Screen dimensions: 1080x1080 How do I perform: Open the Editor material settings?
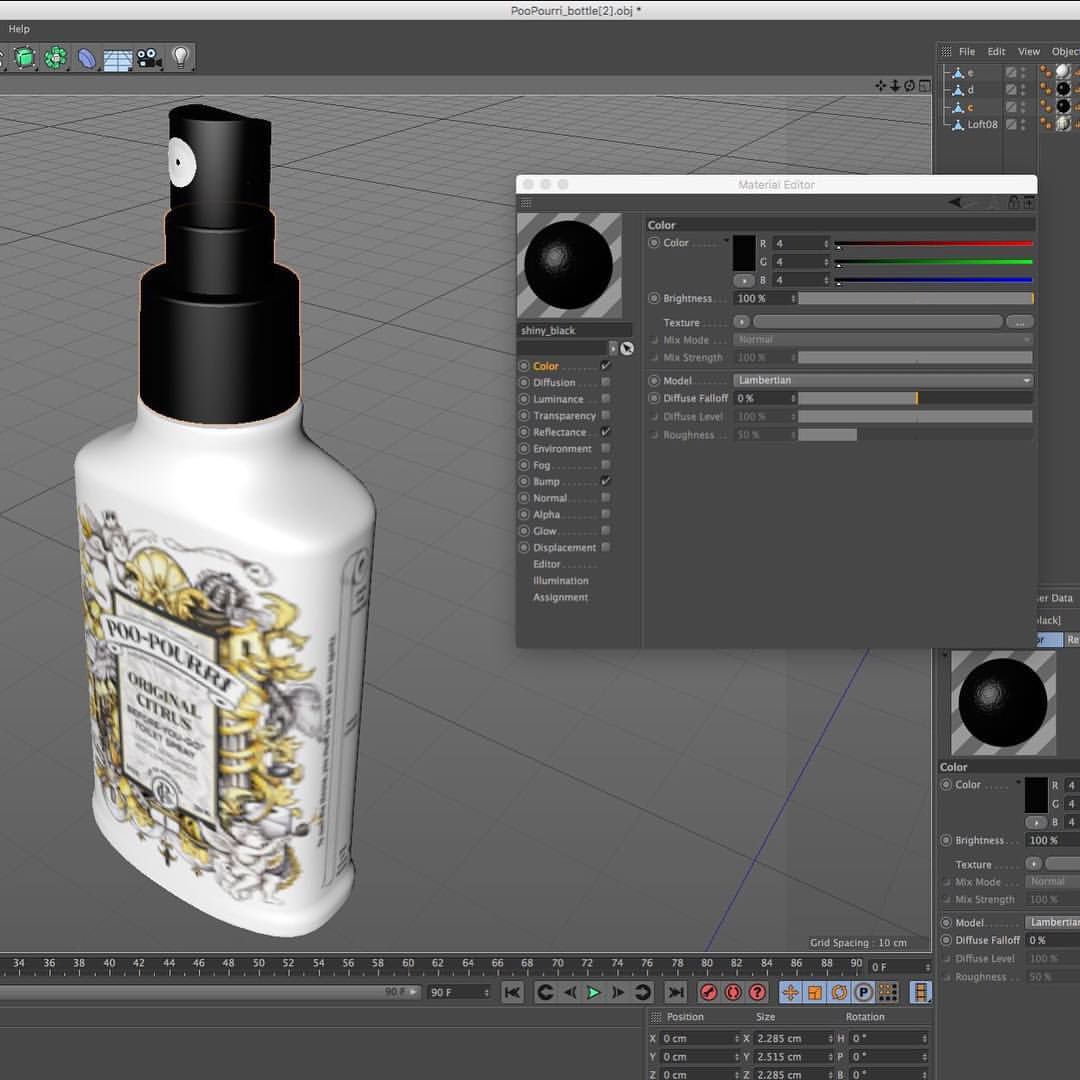pos(547,564)
